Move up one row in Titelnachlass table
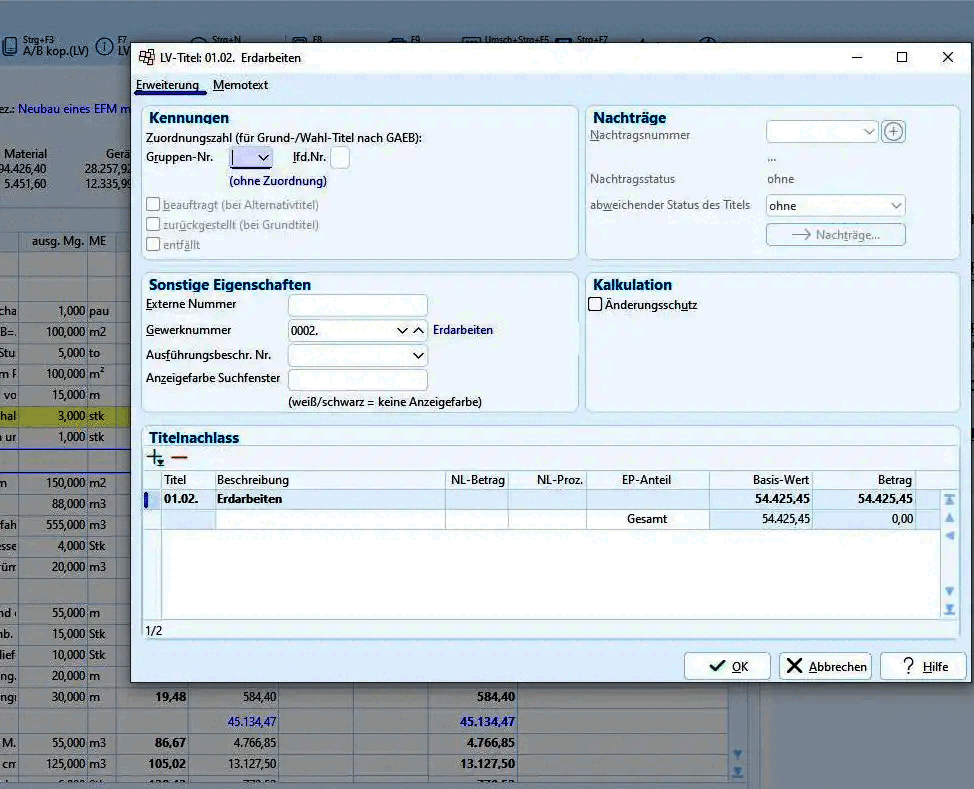This screenshot has height=789, width=974. [949, 518]
